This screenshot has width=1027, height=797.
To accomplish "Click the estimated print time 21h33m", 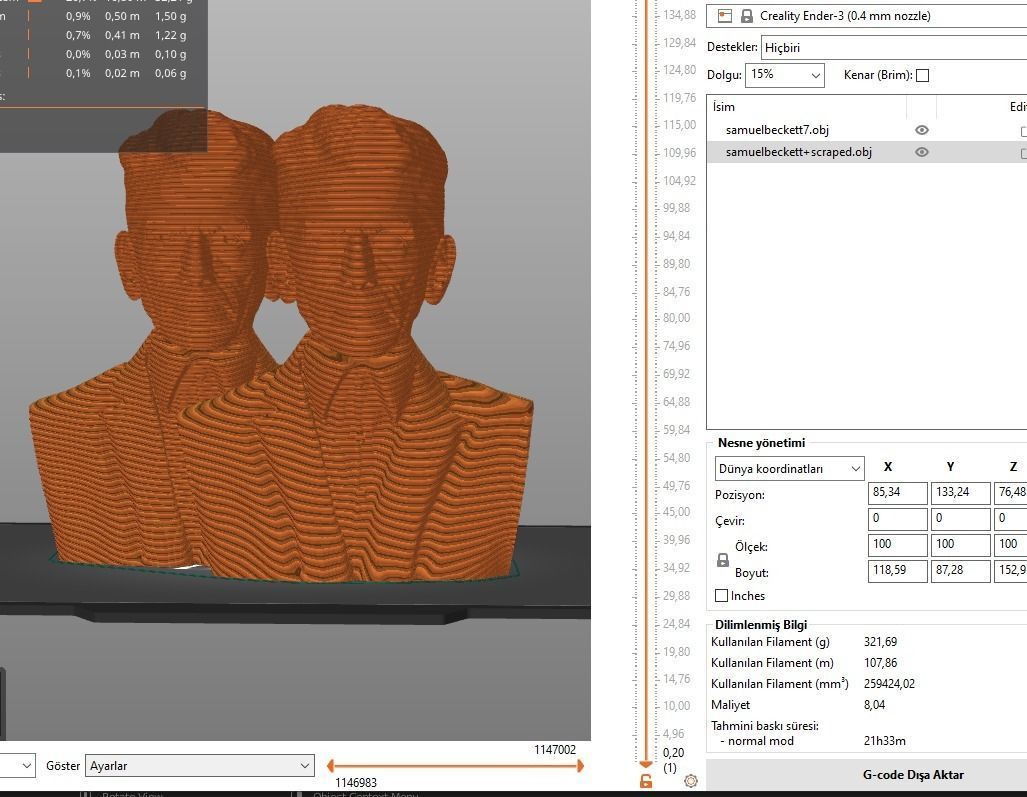I will point(885,741).
